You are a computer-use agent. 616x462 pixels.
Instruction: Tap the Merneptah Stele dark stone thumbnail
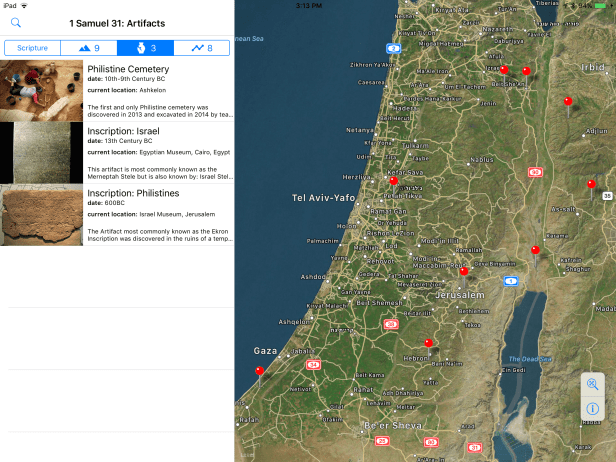click(x=41, y=152)
